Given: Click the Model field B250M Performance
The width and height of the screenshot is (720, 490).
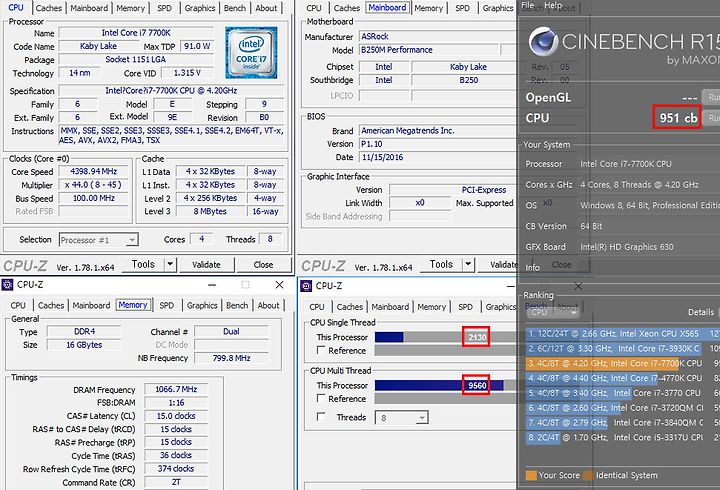Looking at the screenshot, I should click(x=428, y=50).
